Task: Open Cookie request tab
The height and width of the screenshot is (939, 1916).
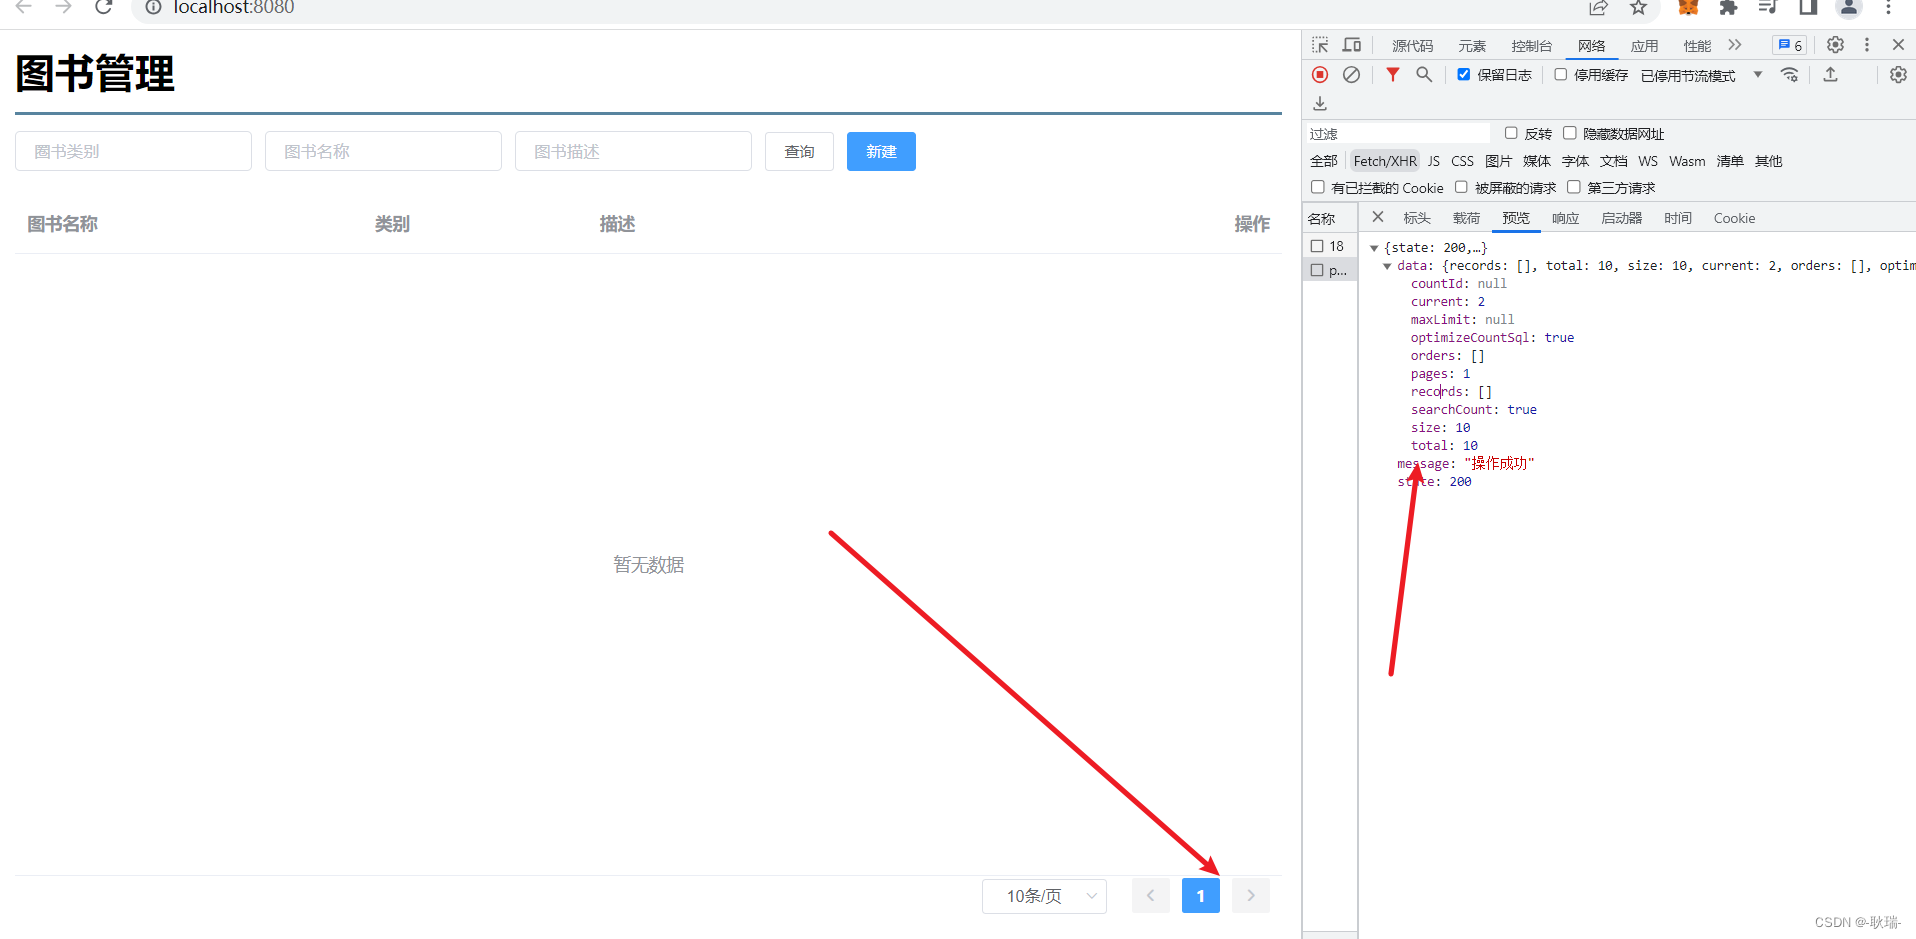Action: tap(1734, 218)
